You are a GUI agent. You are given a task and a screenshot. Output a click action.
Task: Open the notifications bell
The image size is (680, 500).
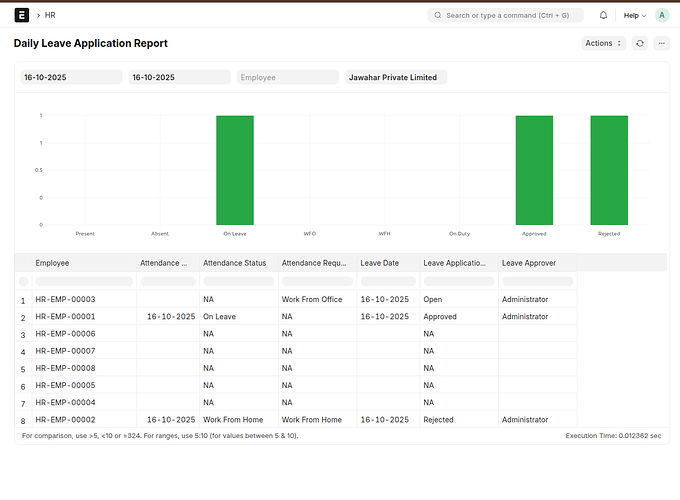point(603,16)
